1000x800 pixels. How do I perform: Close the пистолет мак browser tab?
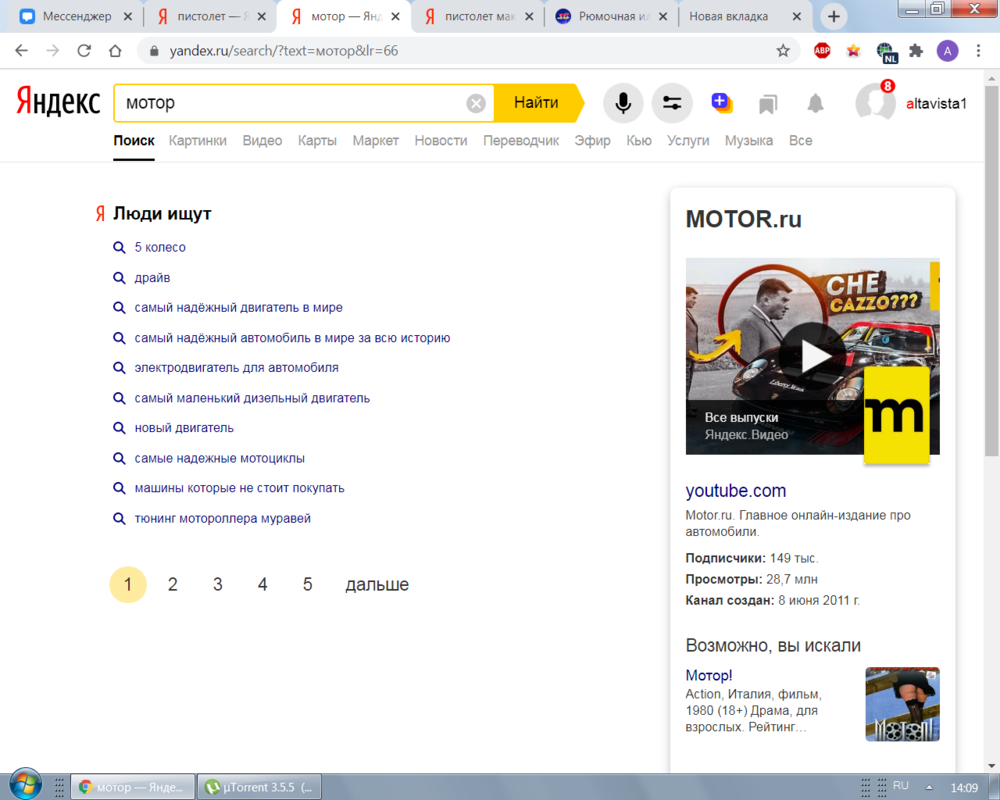coord(529,17)
